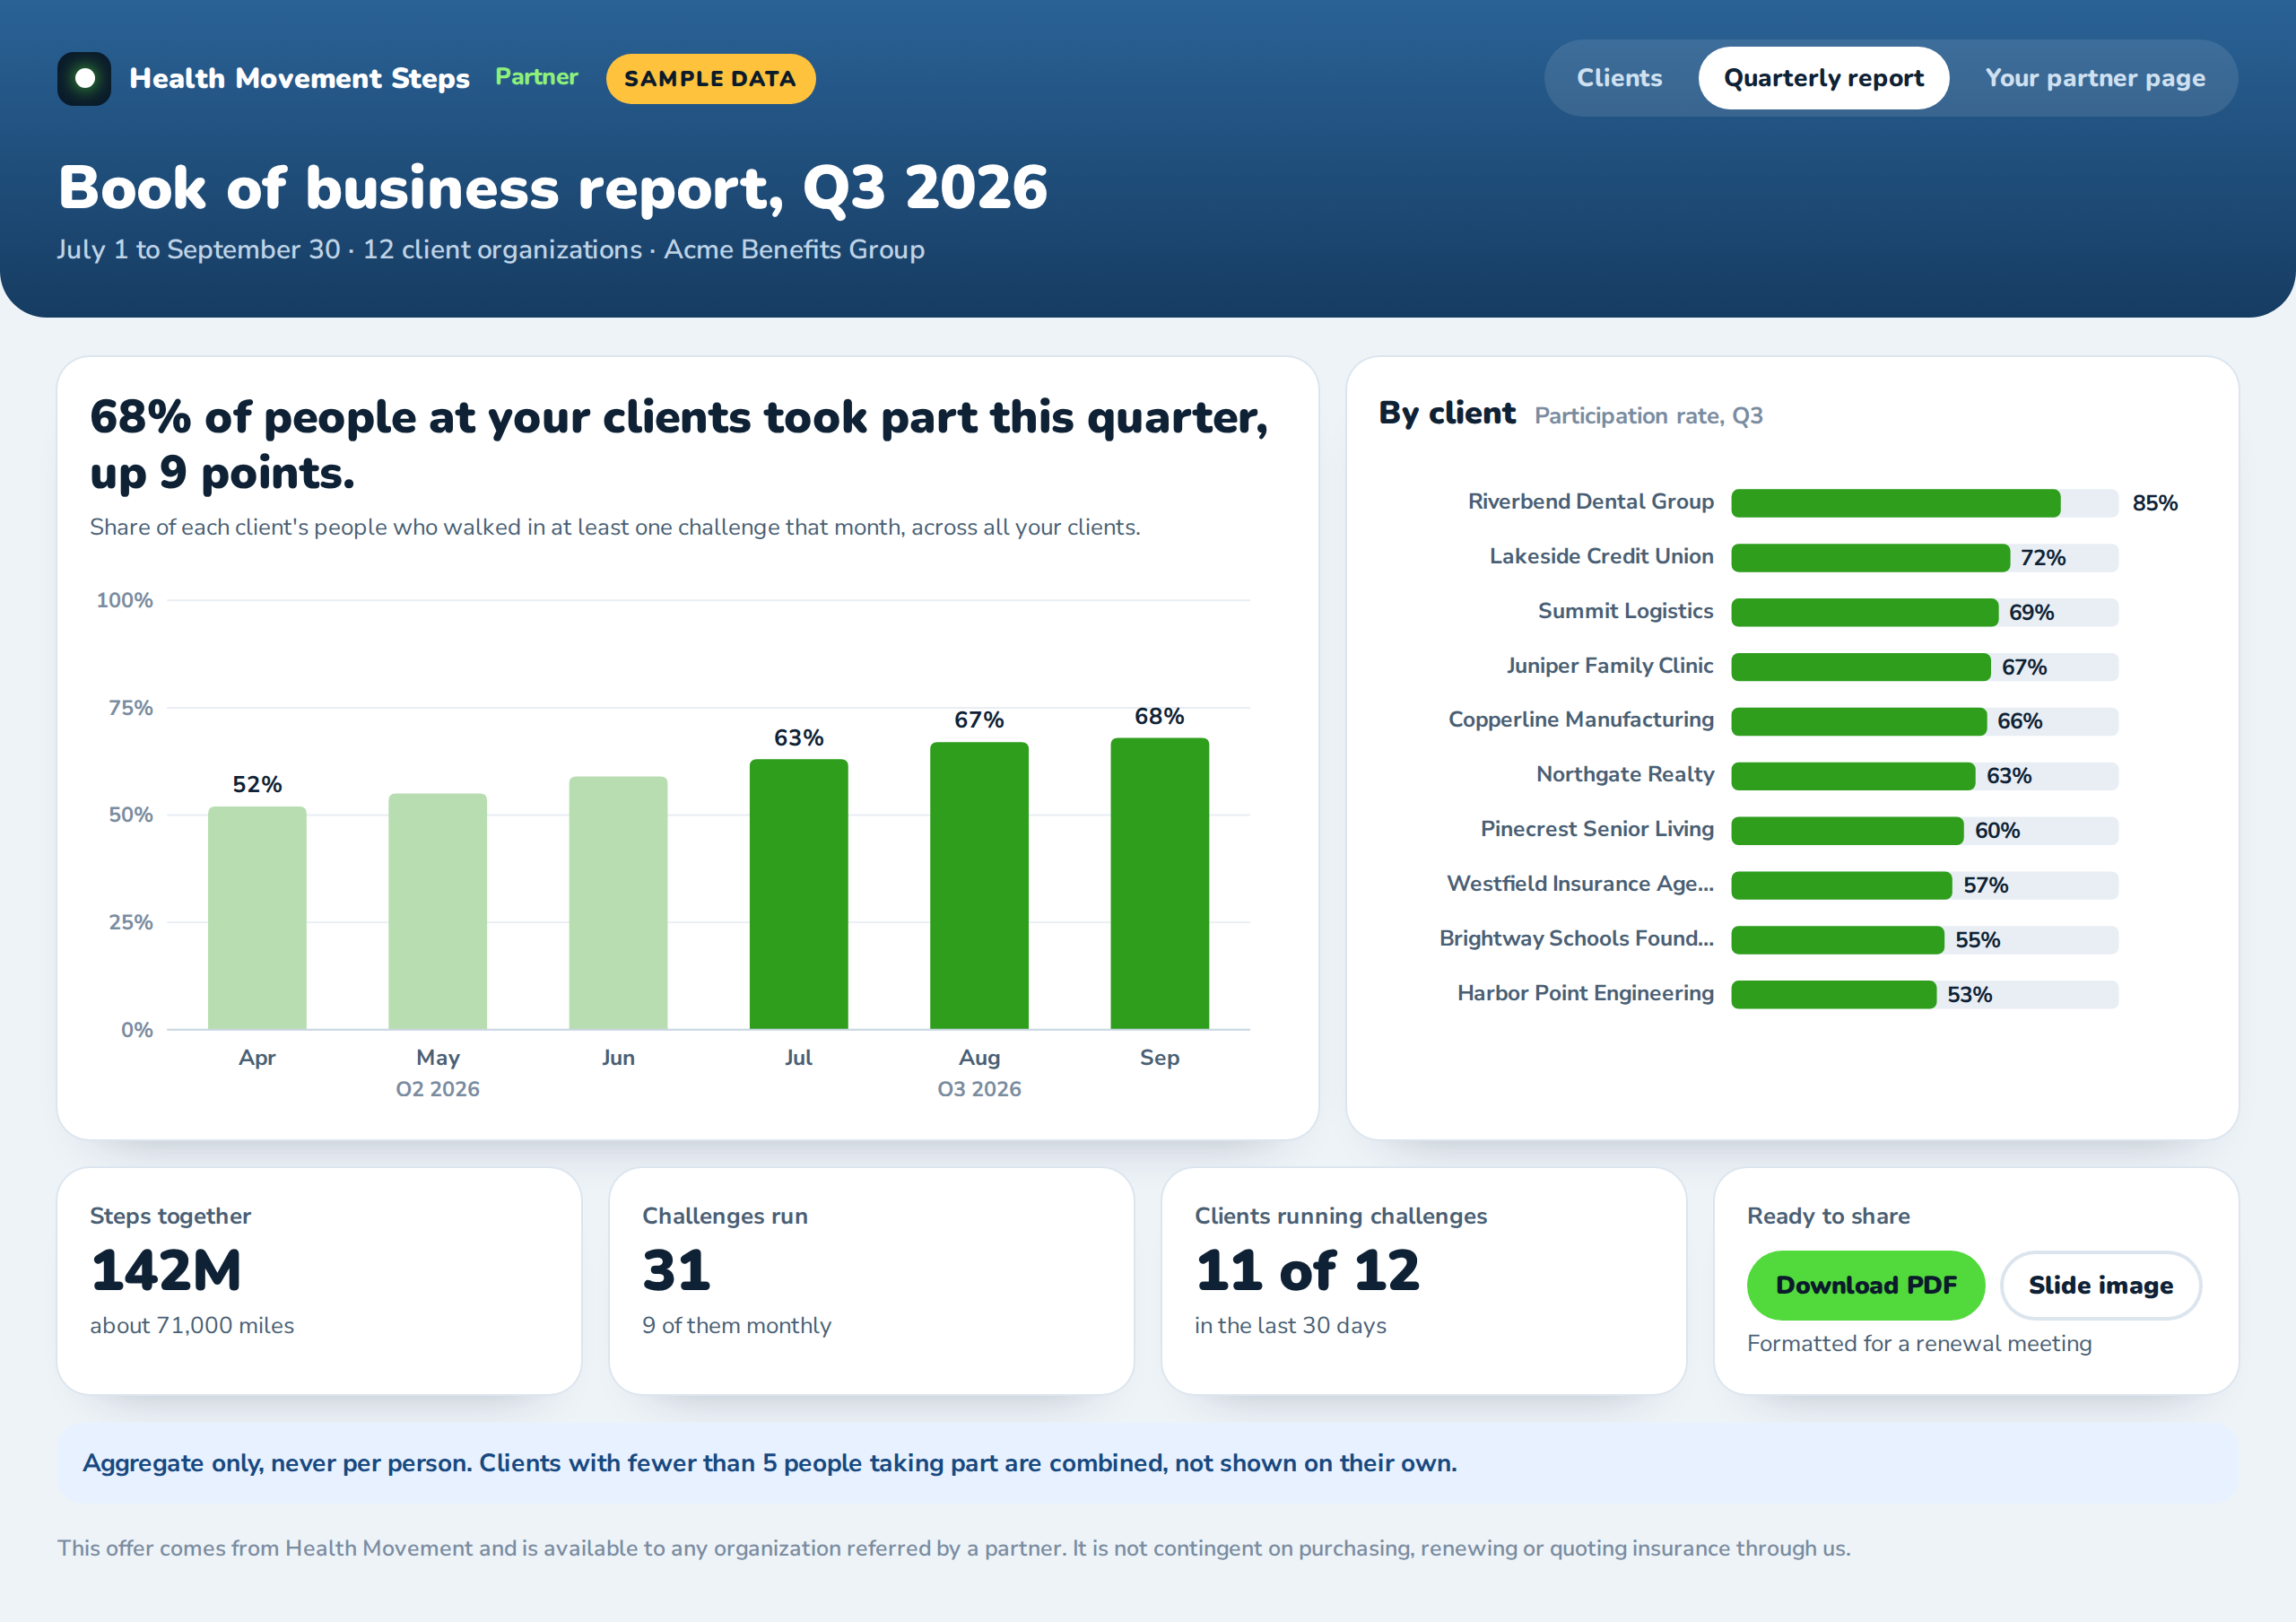The width and height of the screenshot is (2296, 1622).
Task: Click the "By client" panel heading
Action: (1446, 413)
